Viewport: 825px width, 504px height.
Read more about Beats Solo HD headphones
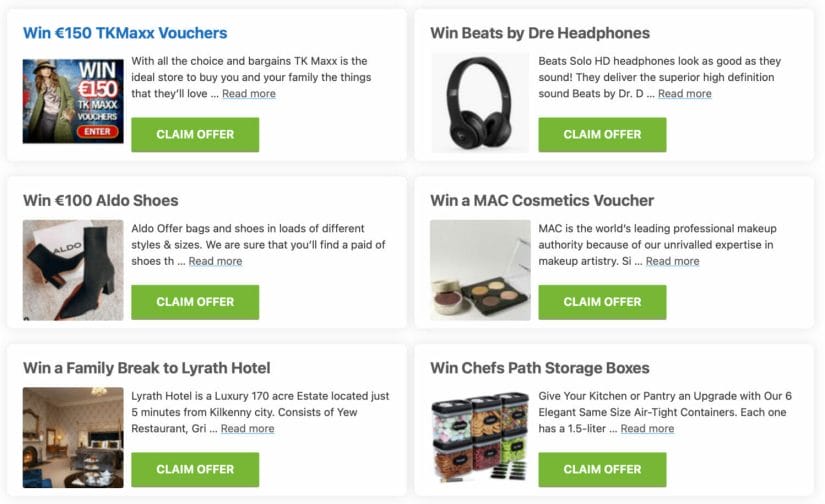(x=685, y=94)
